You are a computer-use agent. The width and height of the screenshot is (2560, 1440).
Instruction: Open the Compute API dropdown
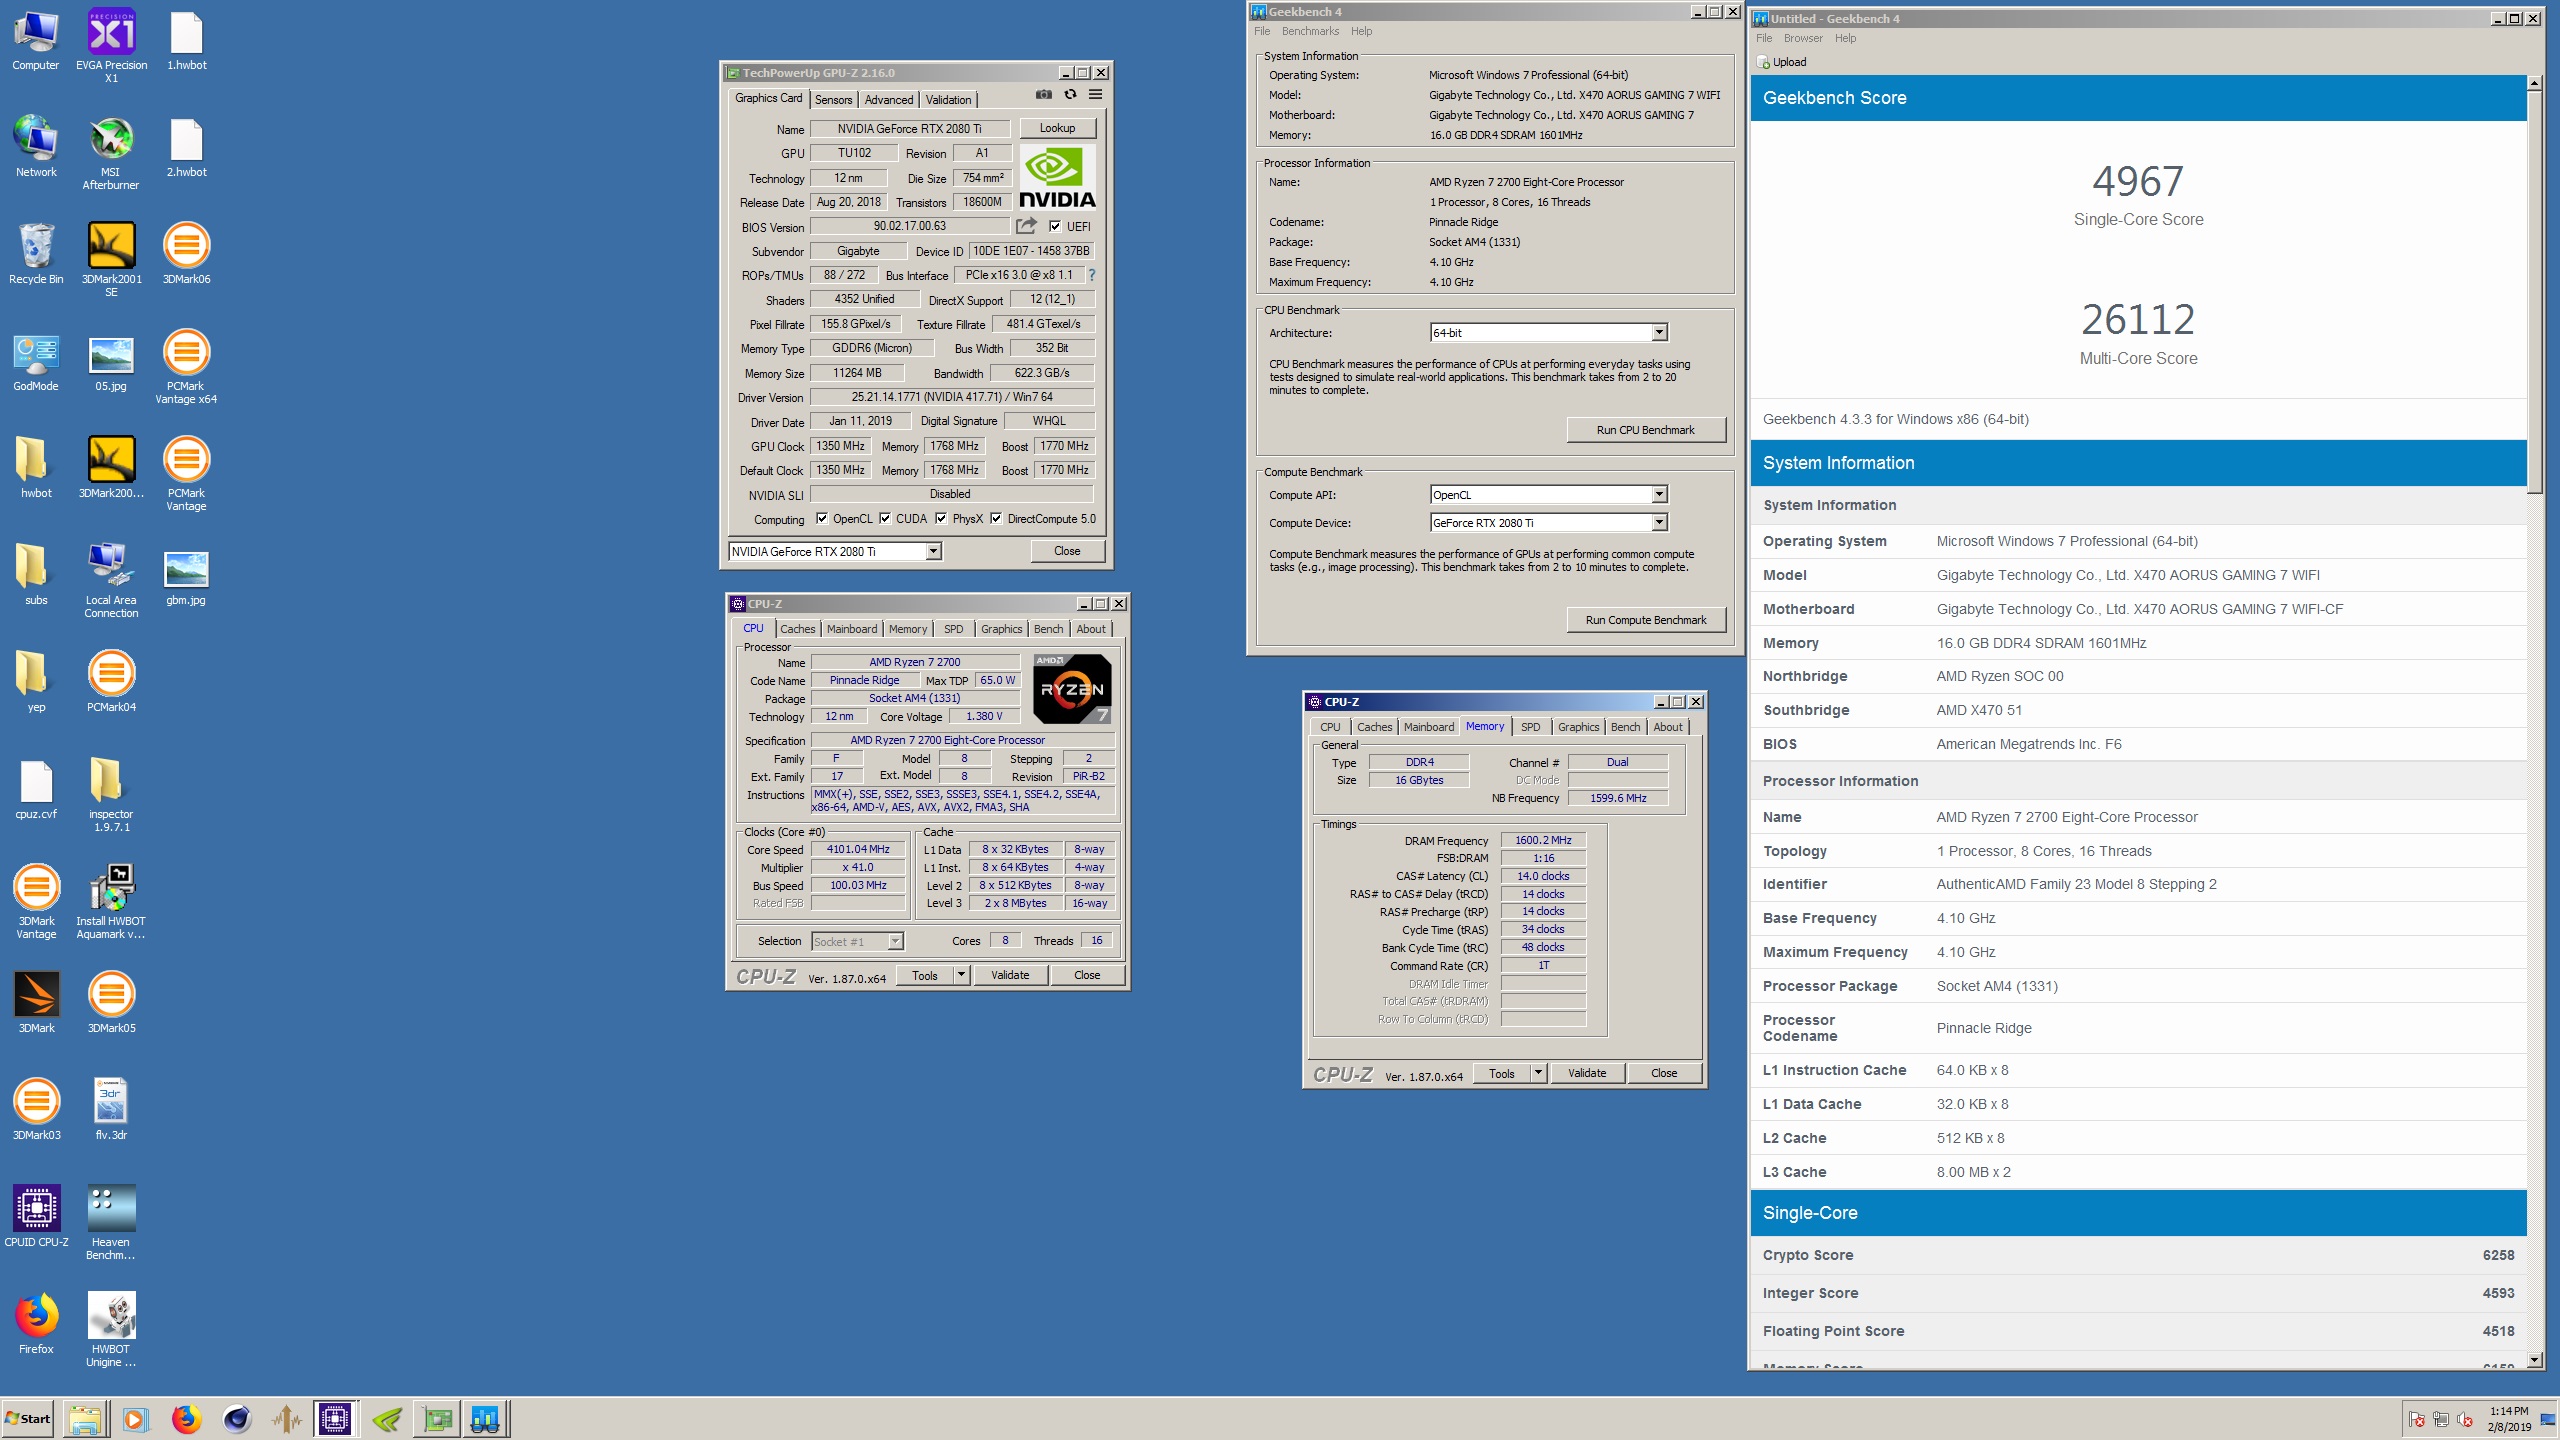(x=1549, y=495)
